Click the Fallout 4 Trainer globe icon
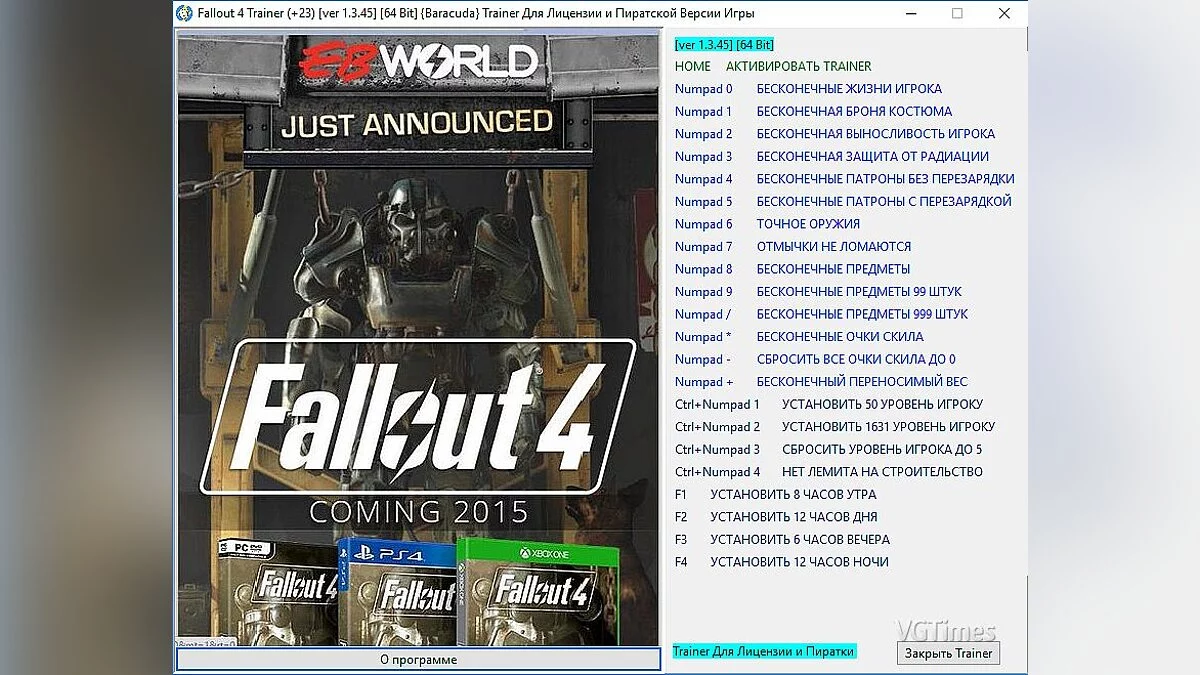The height and width of the screenshot is (675, 1200). tap(182, 14)
